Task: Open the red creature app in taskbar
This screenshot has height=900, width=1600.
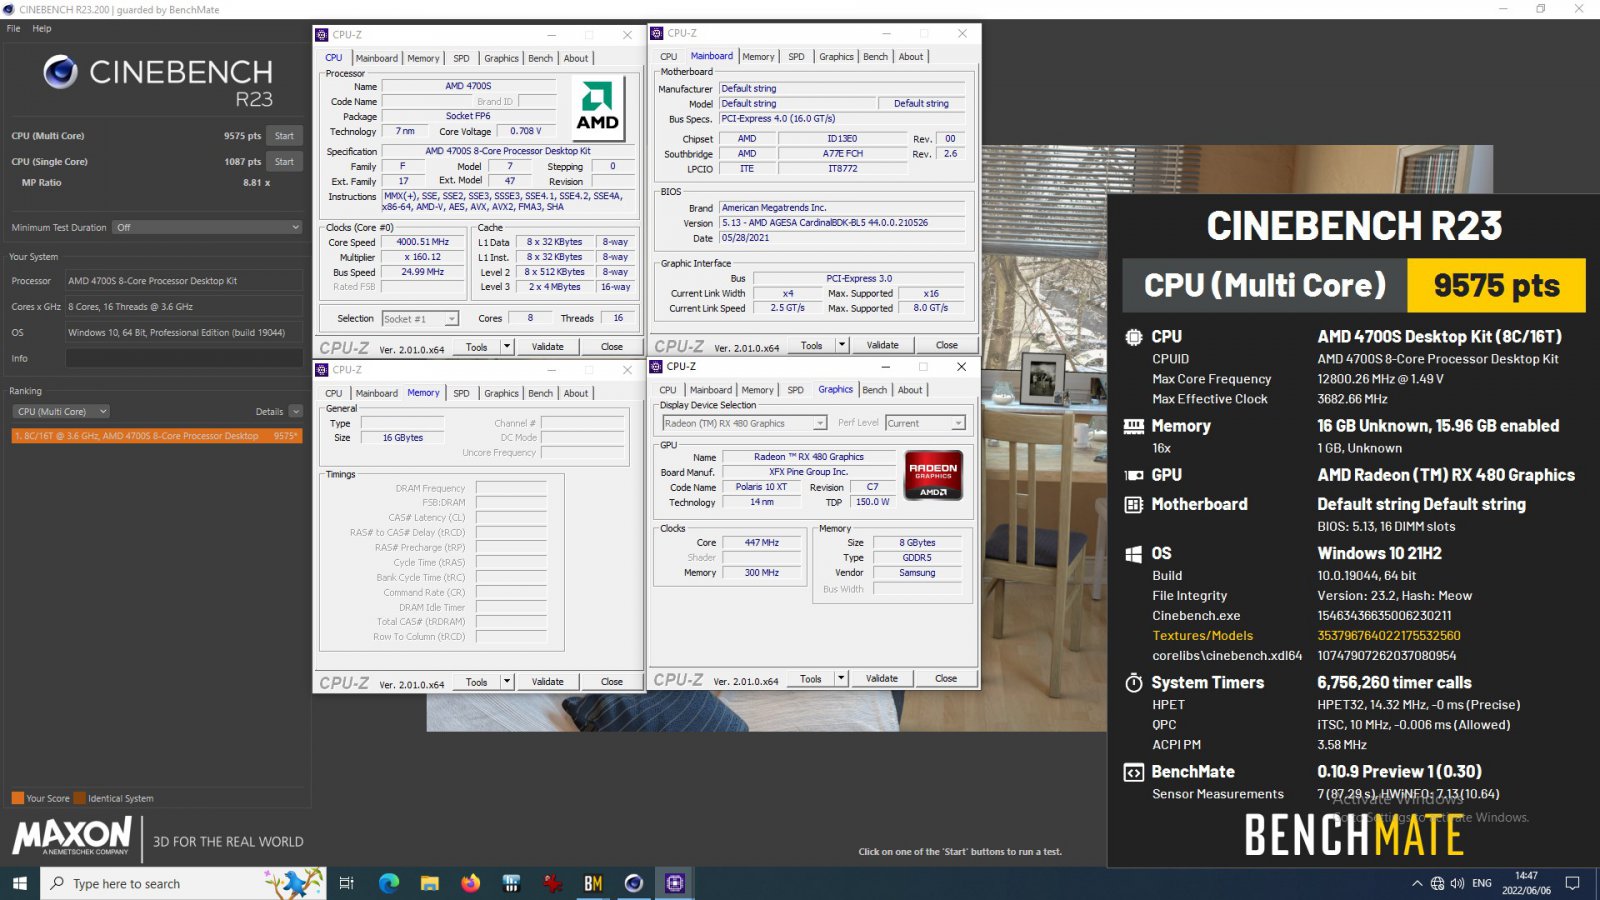Action: point(552,883)
